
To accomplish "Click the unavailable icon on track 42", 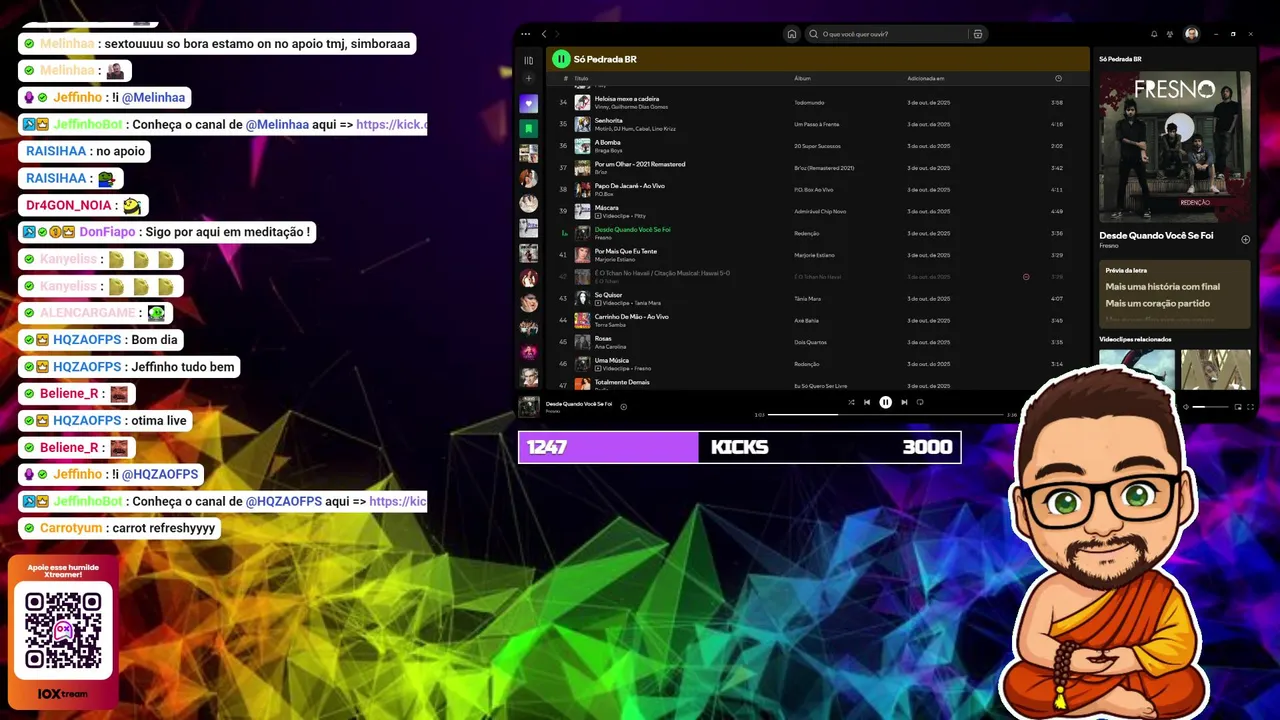I will pos(1026,277).
